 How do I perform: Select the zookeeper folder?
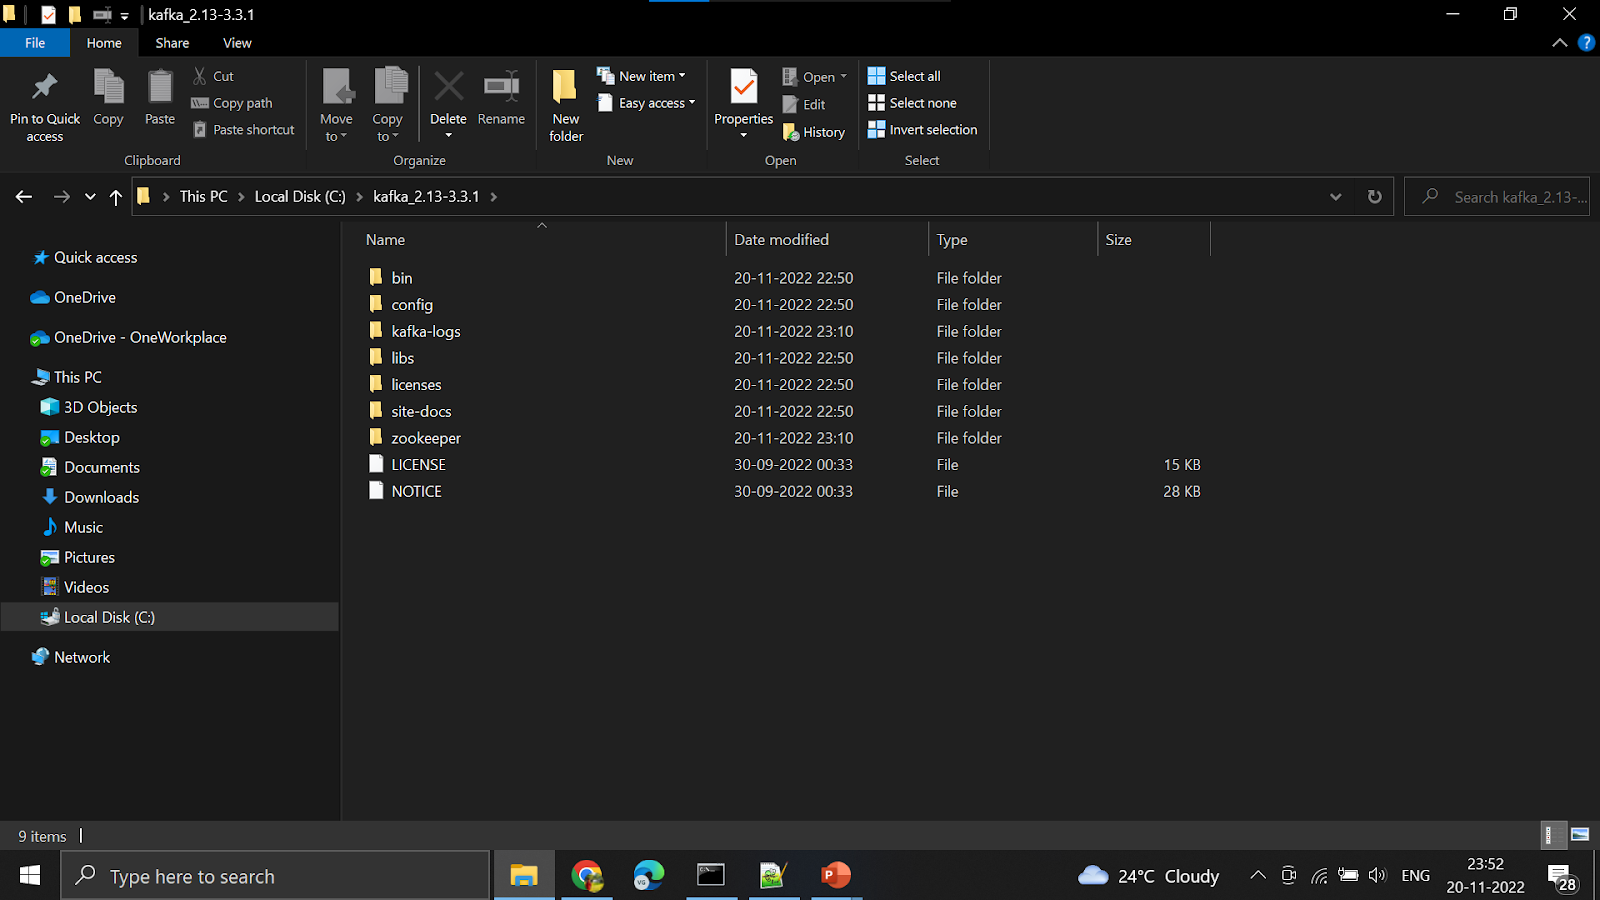coord(426,438)
